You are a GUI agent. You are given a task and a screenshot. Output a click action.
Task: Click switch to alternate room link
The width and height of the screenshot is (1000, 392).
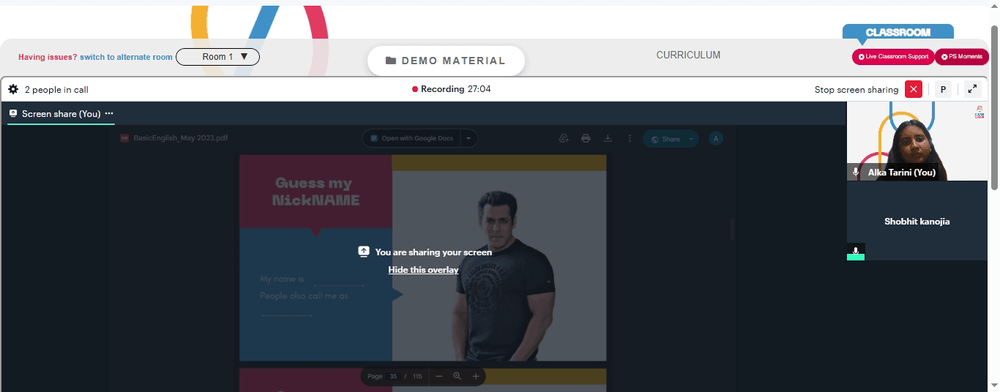pos(126,57)
